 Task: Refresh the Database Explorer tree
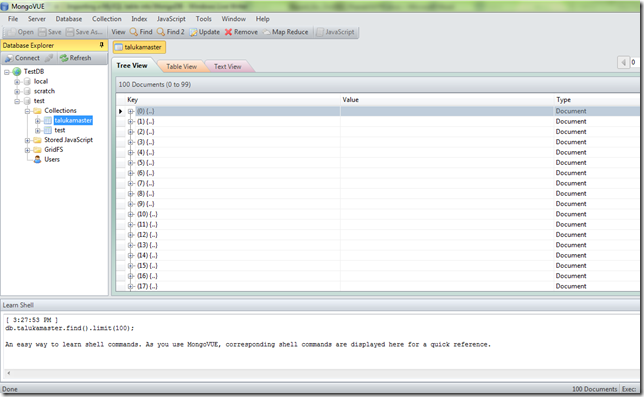click(x=76, y=58)
